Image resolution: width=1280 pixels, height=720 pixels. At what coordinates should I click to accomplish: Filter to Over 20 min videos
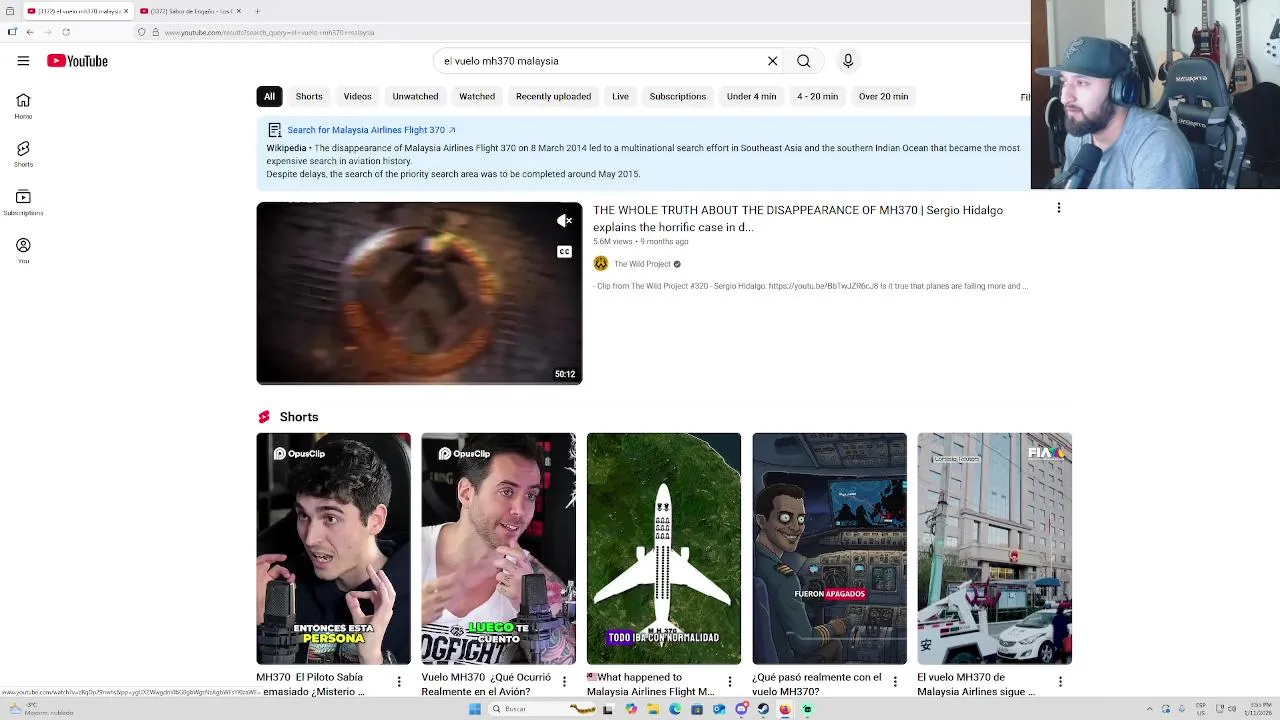click(883, 96)
